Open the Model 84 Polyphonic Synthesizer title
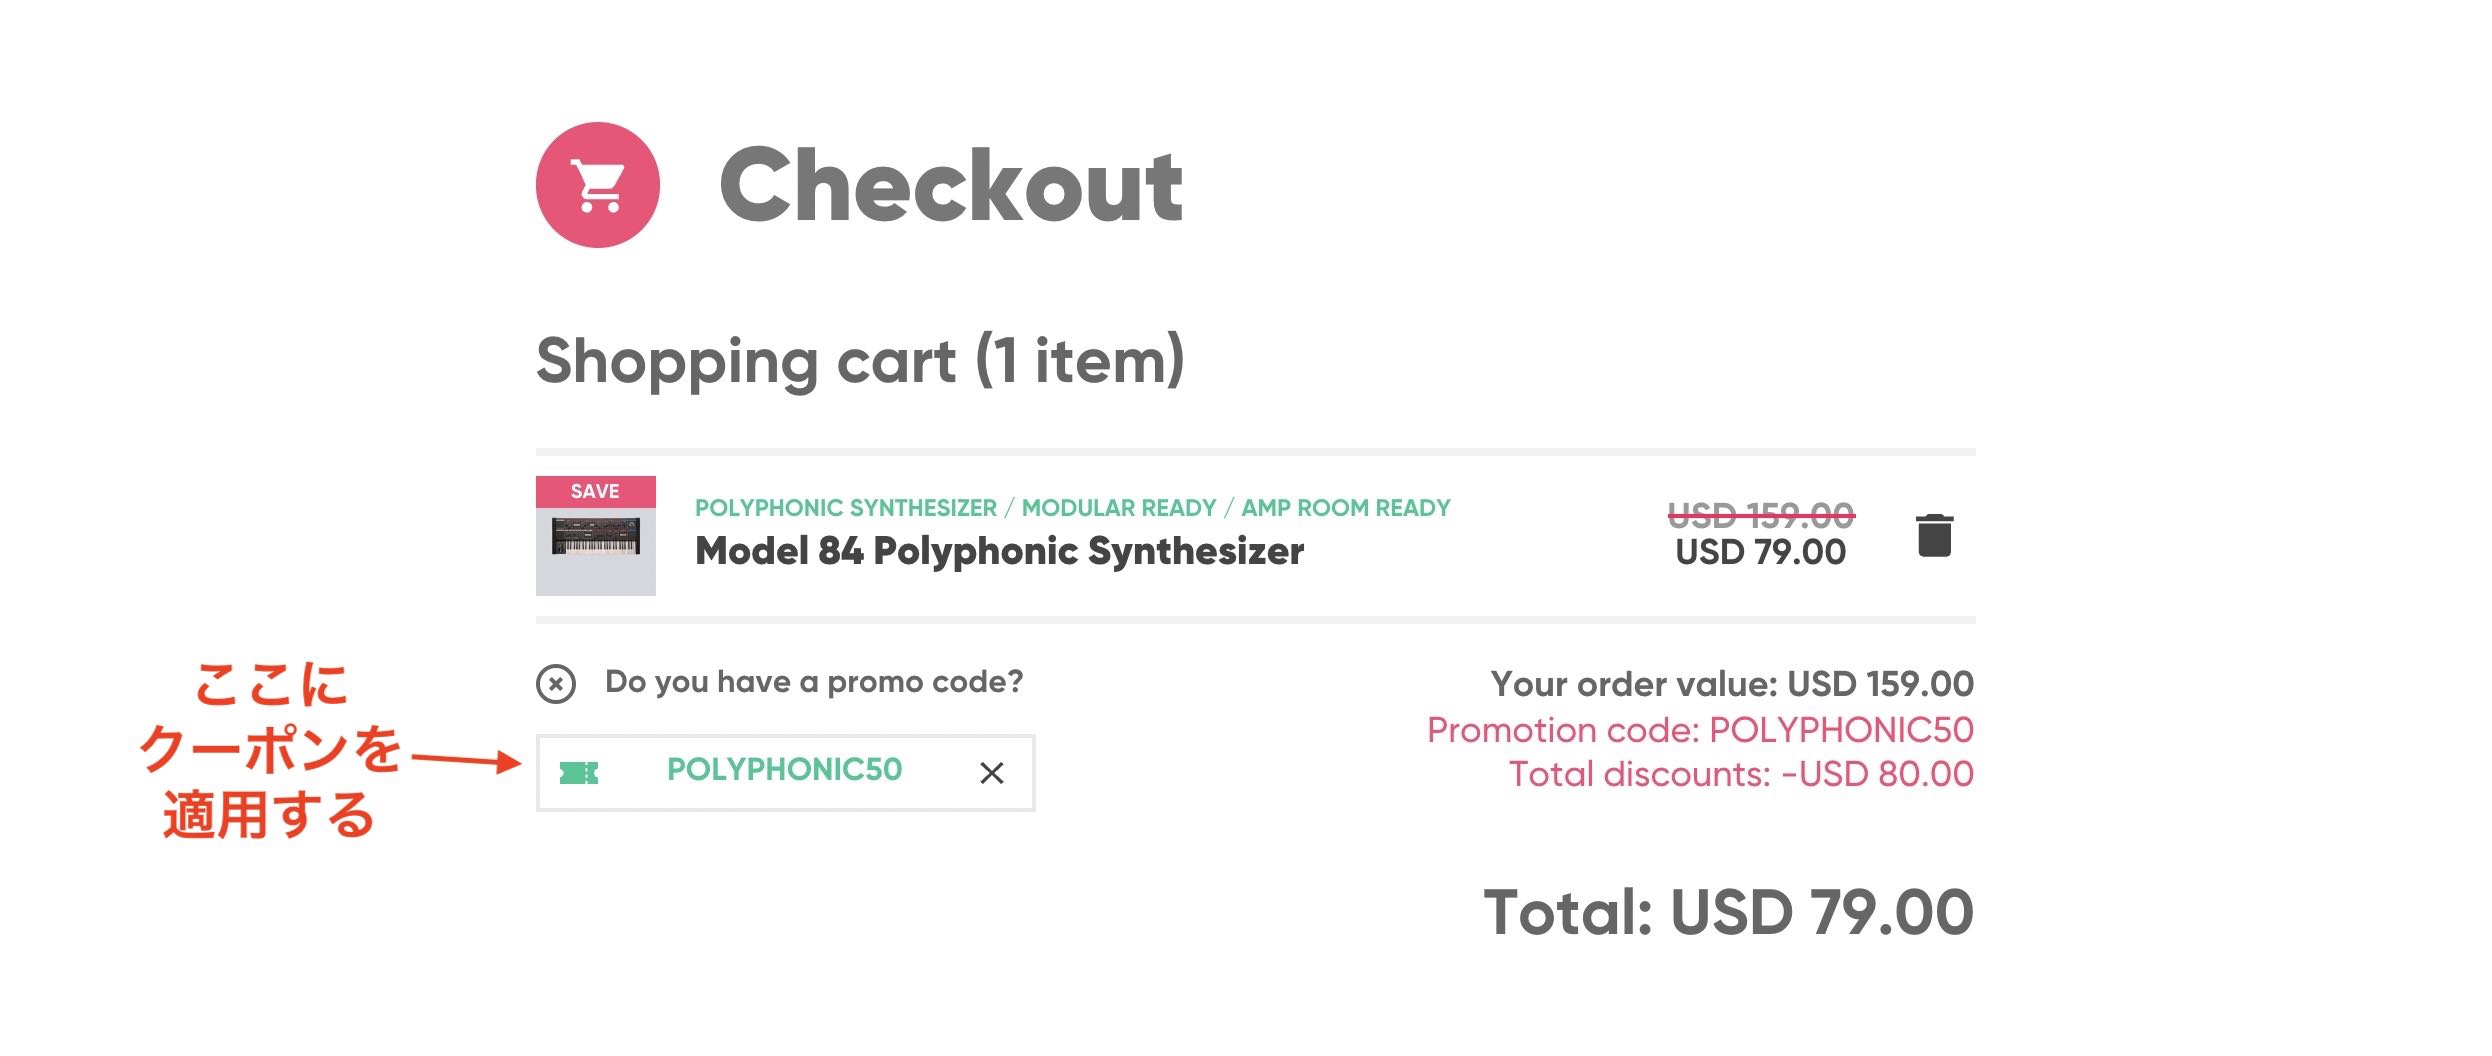 999,551
